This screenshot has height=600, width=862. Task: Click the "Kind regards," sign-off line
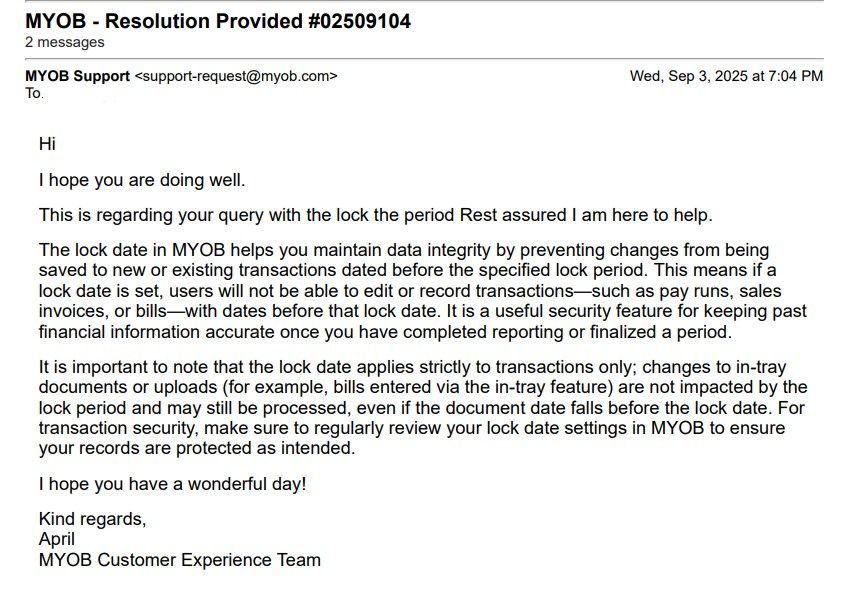[92, 519]
